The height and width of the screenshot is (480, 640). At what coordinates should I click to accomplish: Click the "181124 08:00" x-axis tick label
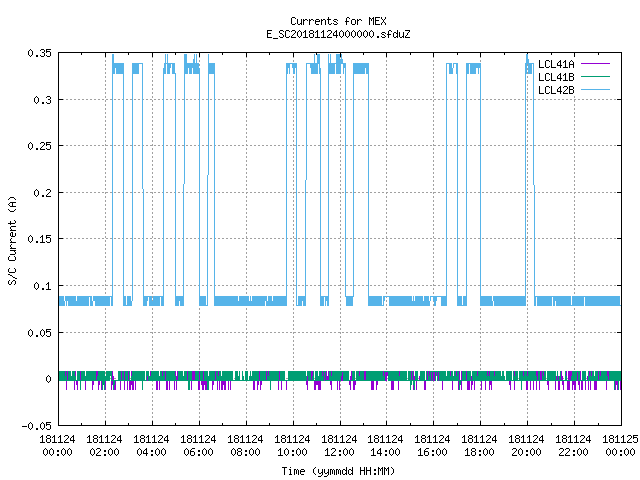click(x=245, y=446)
